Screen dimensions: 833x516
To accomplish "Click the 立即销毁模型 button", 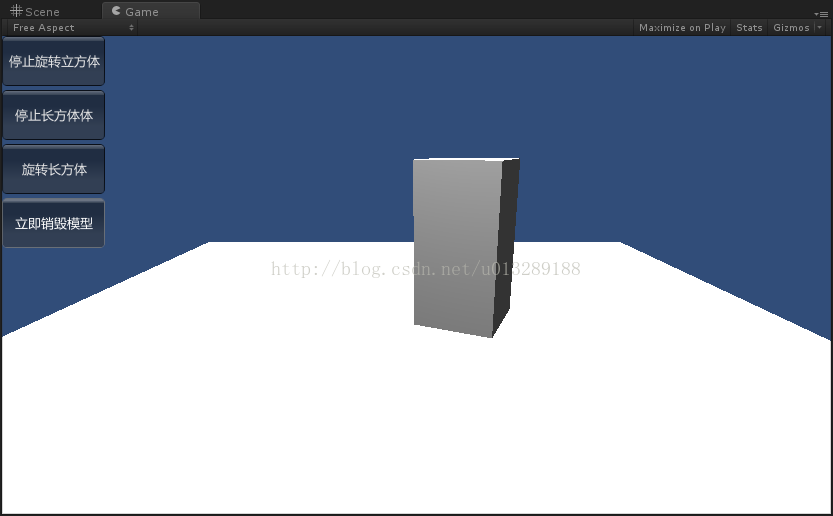I will pyautogui.click(x=54, y=224).
